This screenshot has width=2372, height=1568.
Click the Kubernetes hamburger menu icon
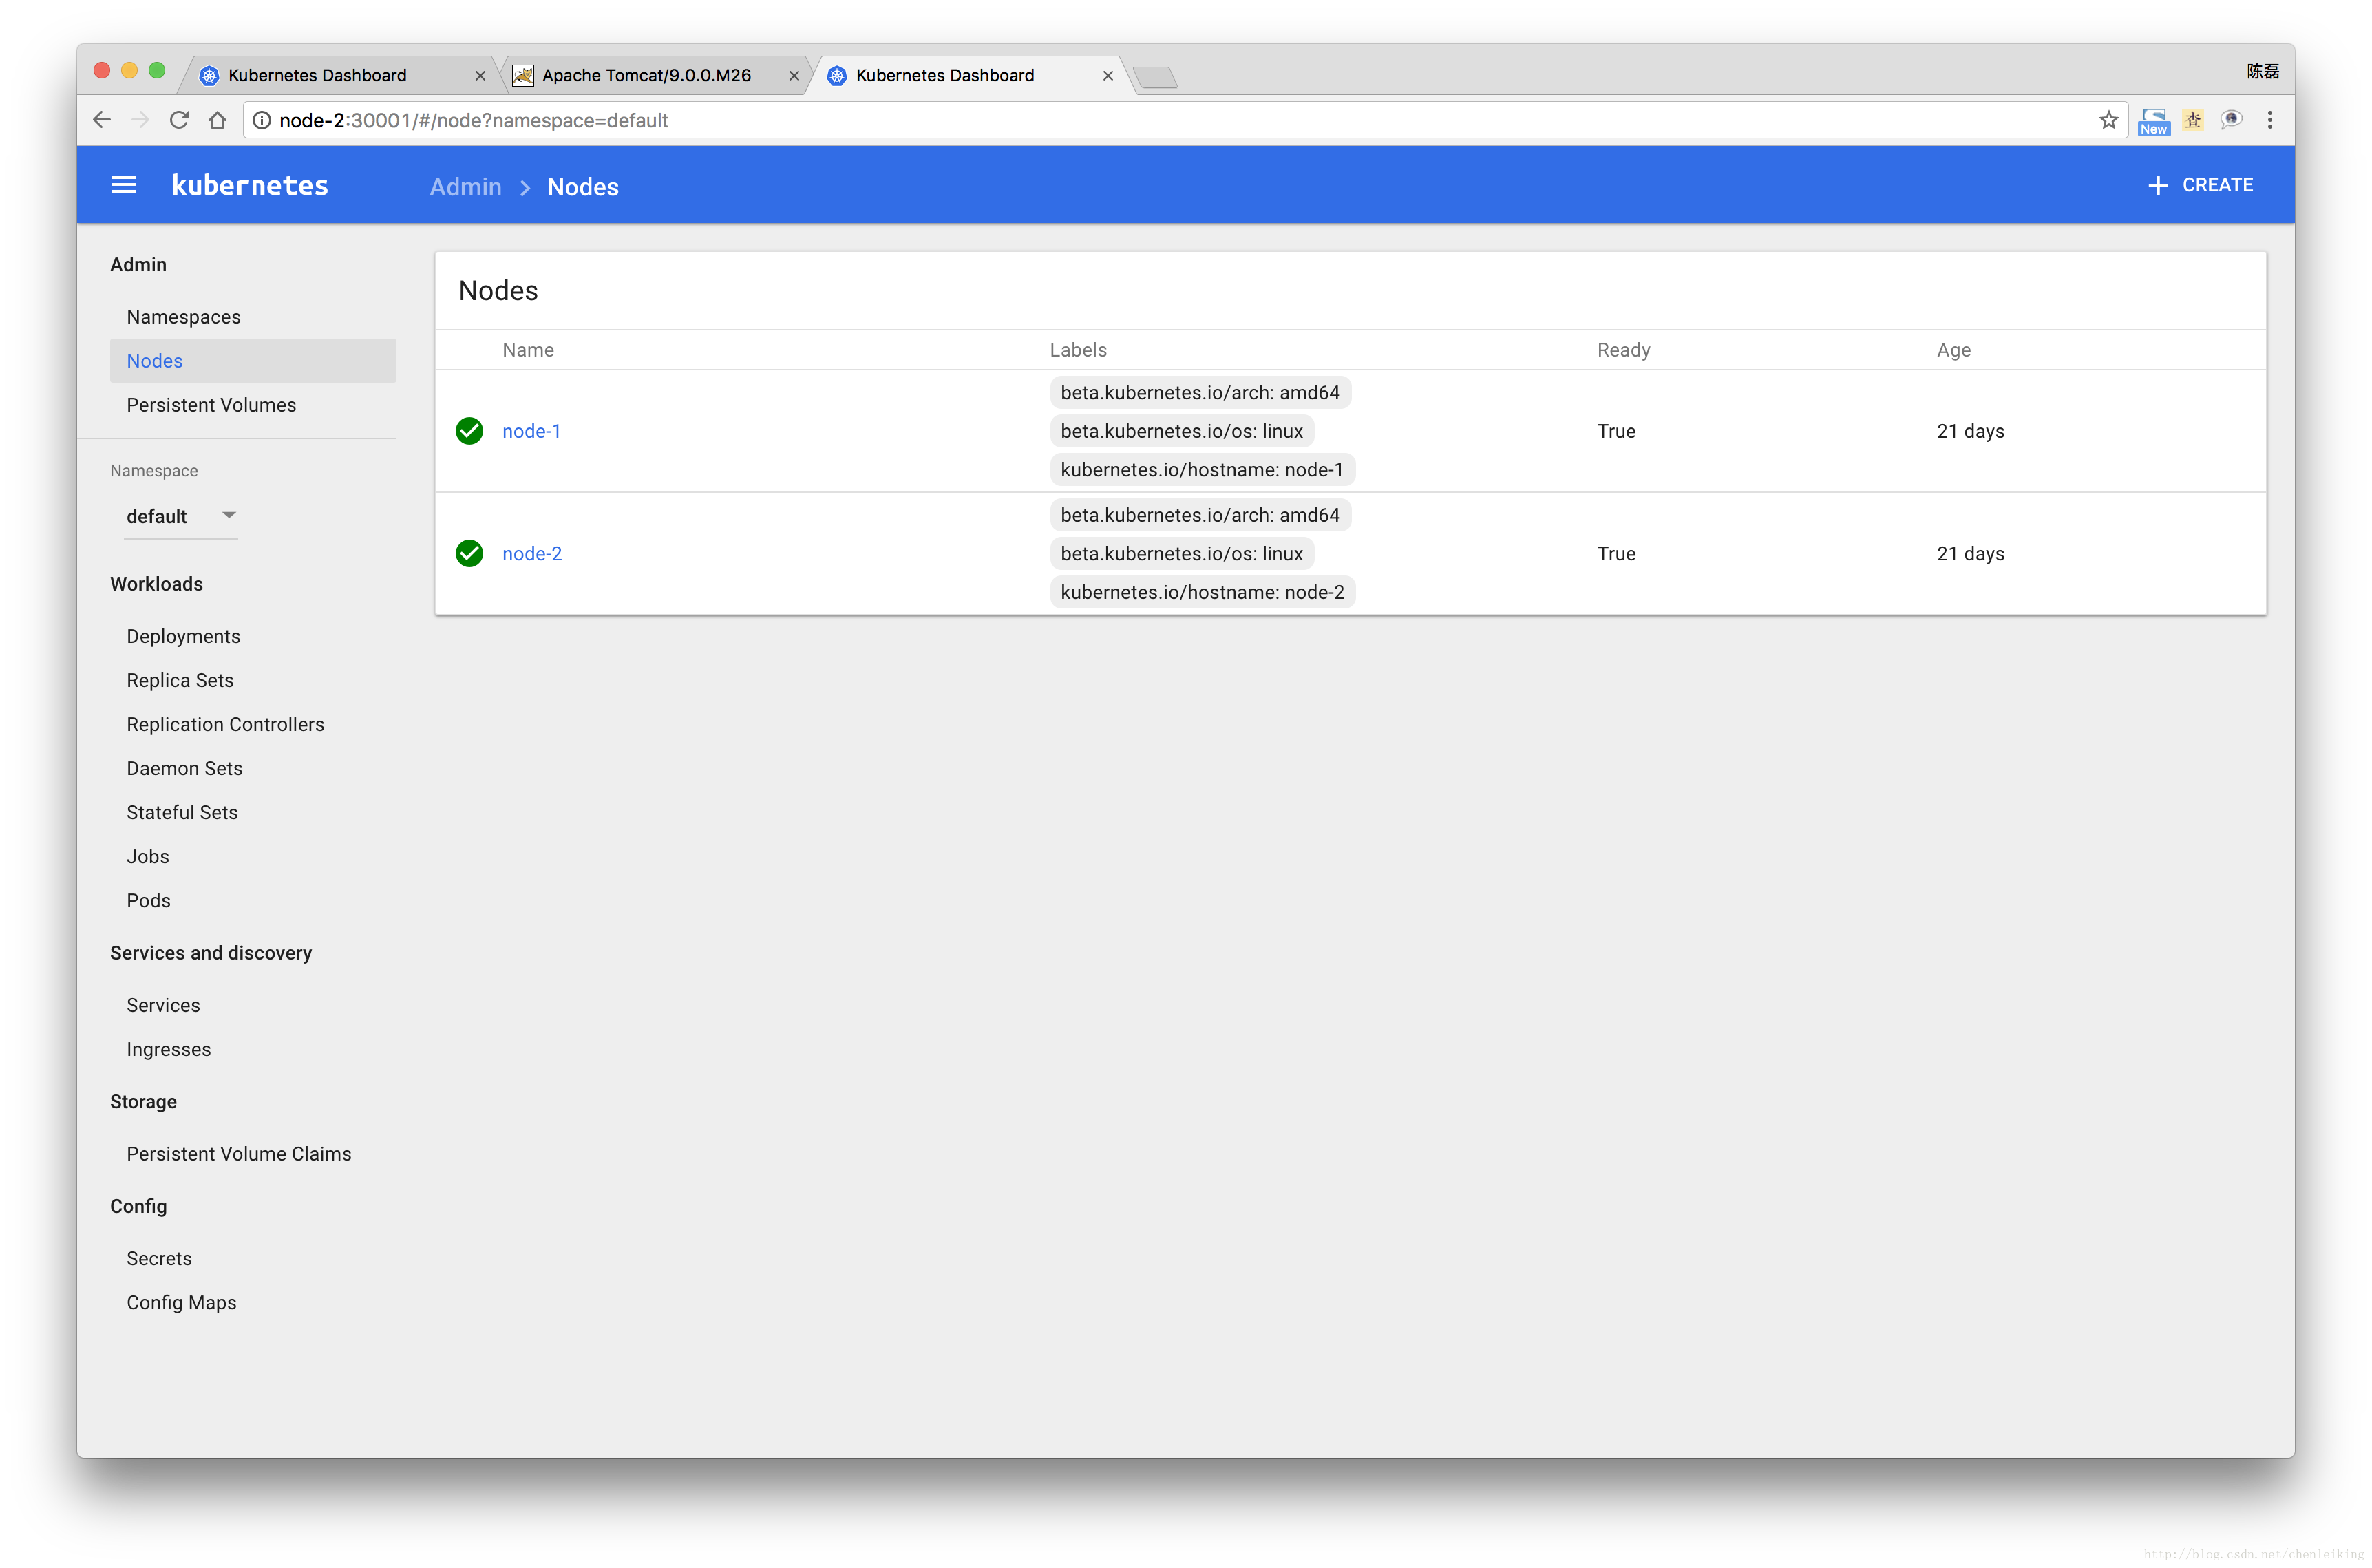[x=124, y=184]
